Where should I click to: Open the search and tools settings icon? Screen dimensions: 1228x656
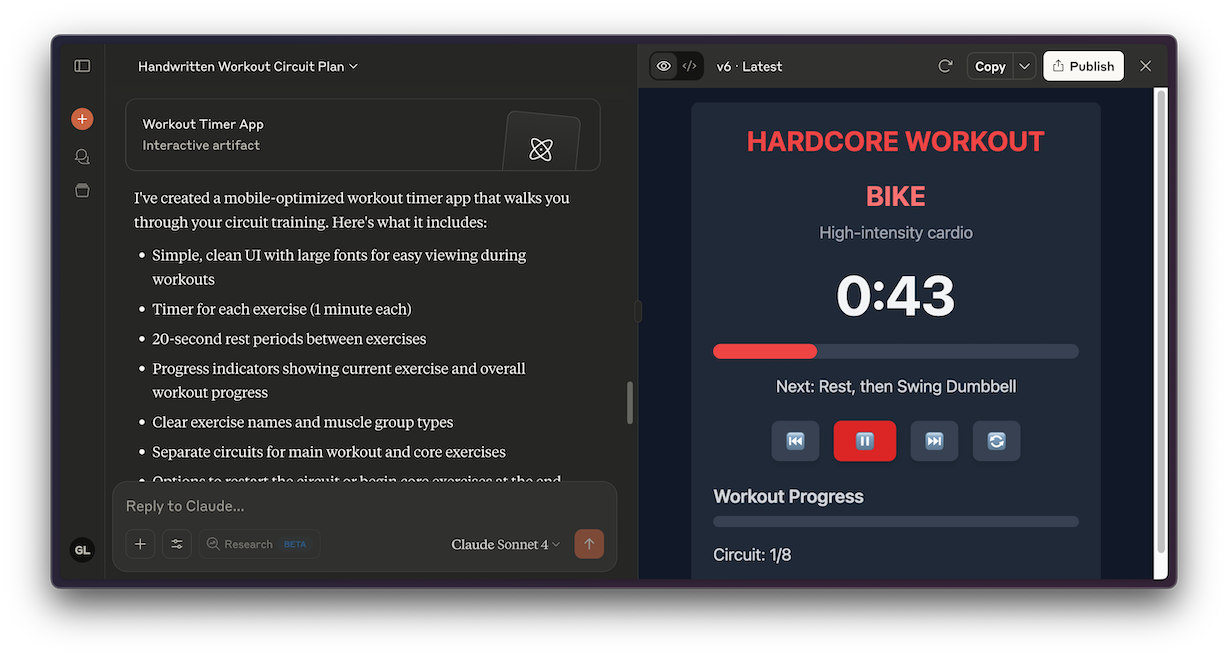click(x=177, y=544)
